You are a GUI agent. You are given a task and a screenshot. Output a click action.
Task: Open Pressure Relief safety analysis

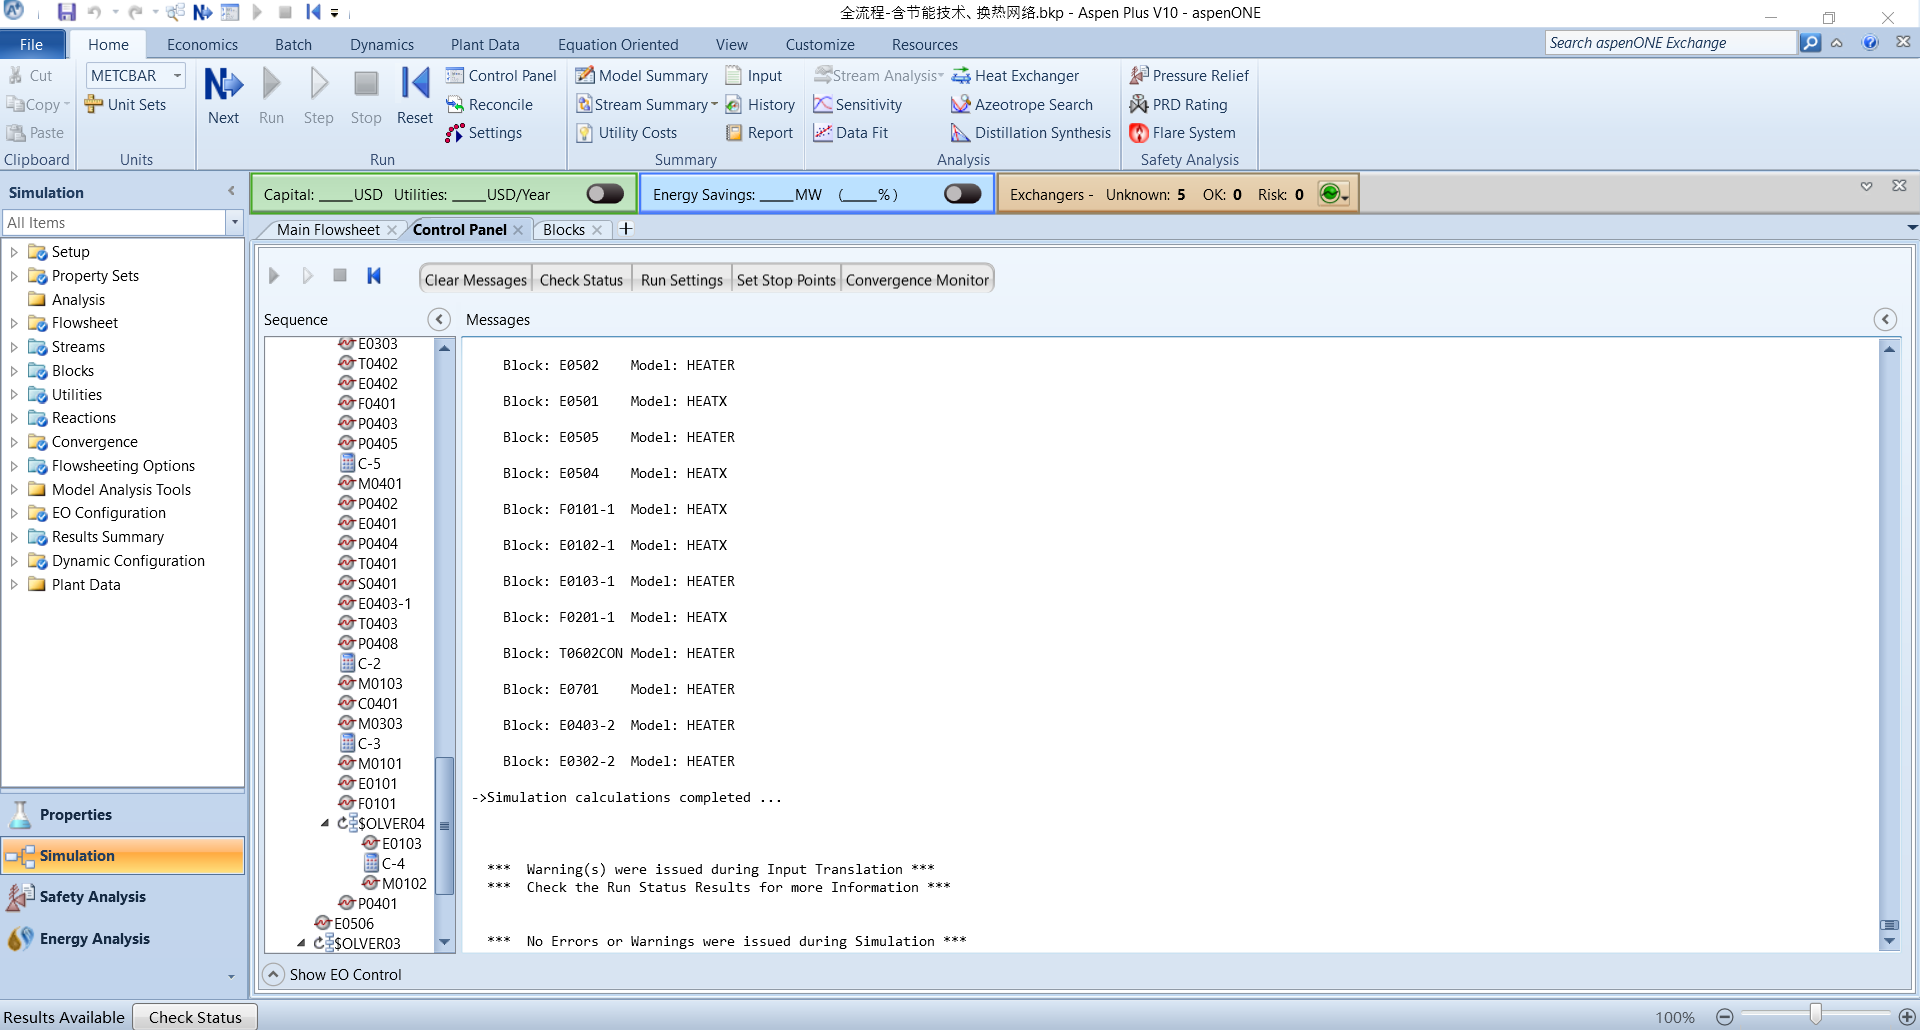(1189, 76)
